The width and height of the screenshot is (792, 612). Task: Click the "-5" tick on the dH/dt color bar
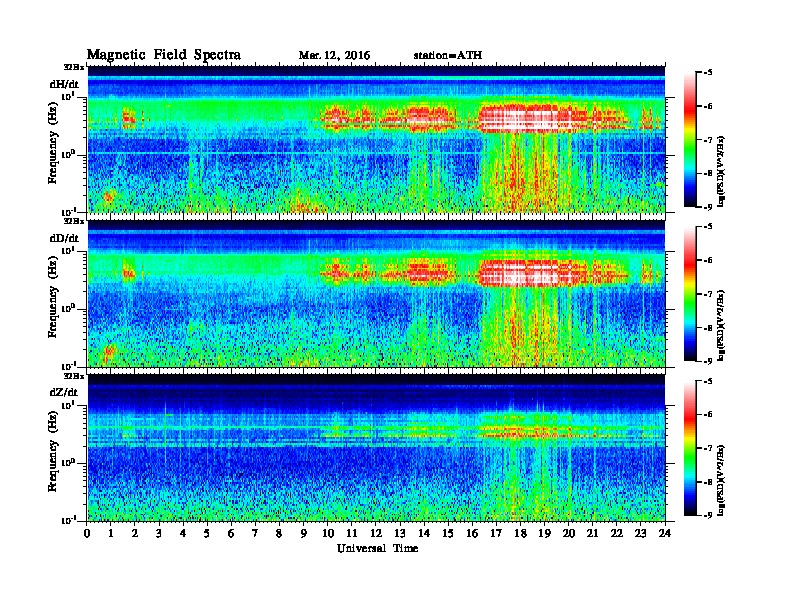(709, 73)
